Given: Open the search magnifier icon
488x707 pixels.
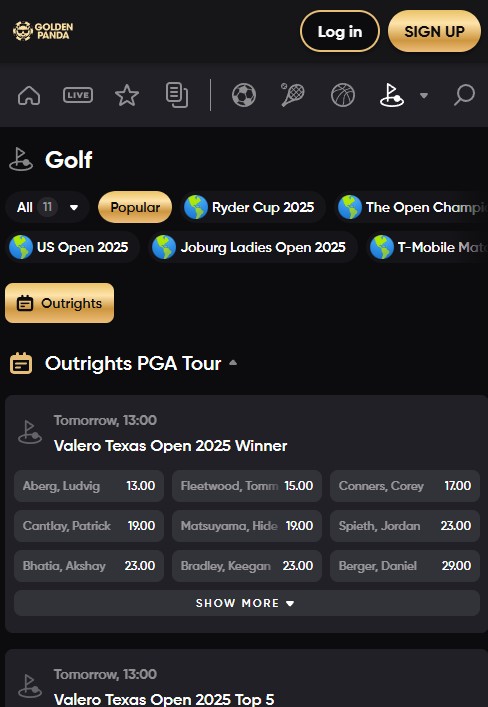Looking at the screenshot, I should pos(464,95).
